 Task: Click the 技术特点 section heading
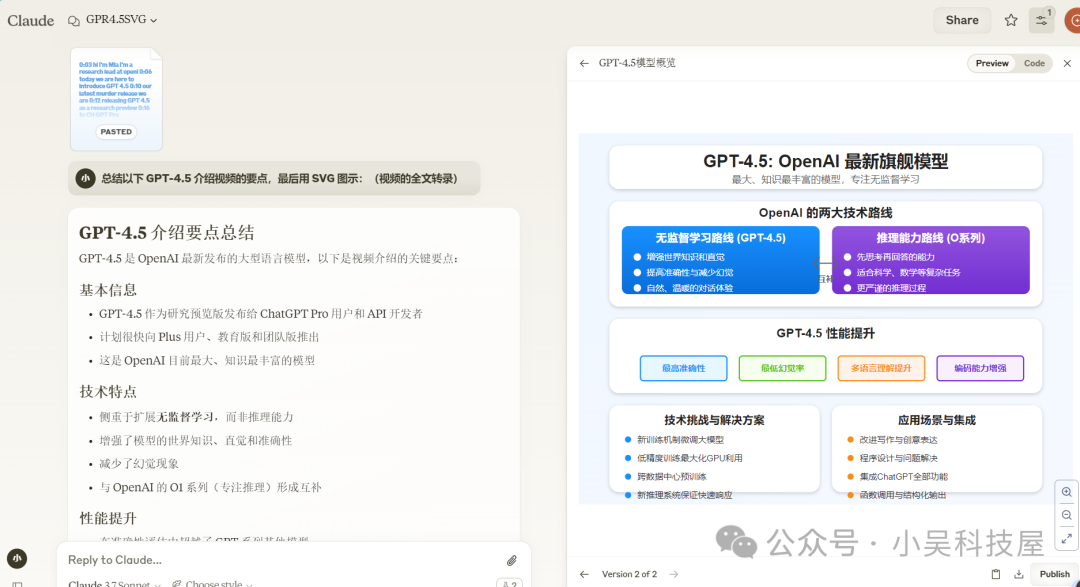pyautogui.click(x=108, y=391)
